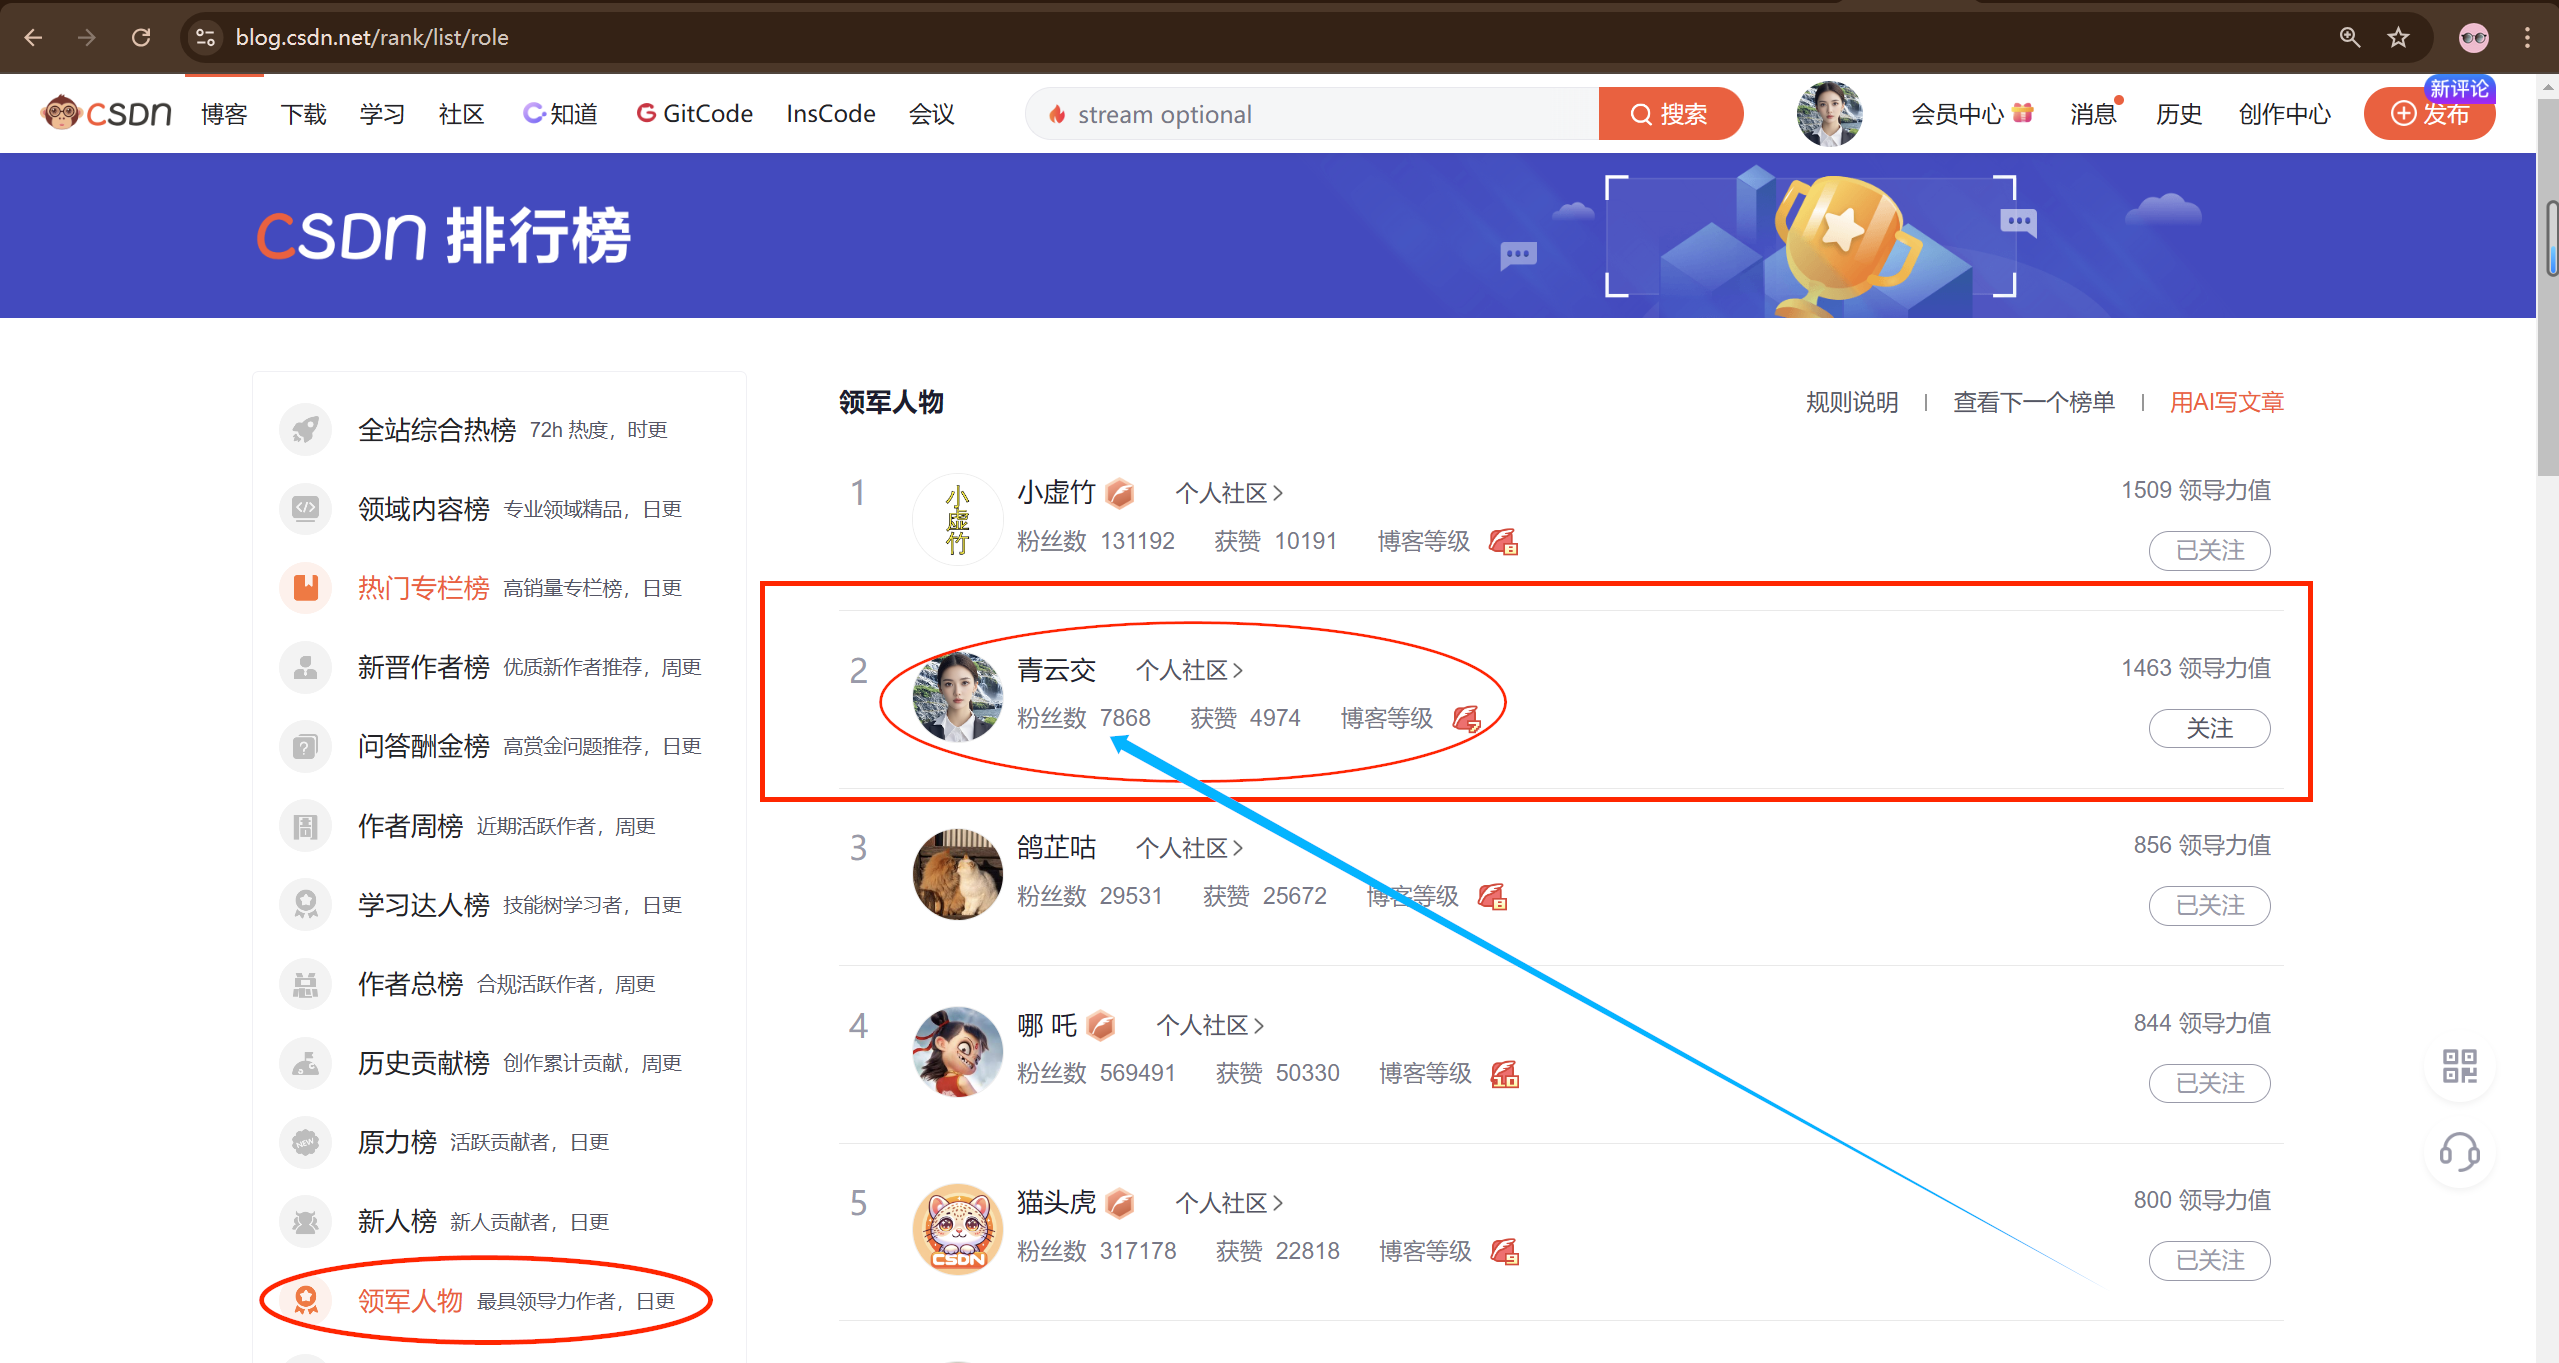2559x1363 pixels.
Task: Click the icon for 历史贡献榜
Action: tap(305, 1063)
